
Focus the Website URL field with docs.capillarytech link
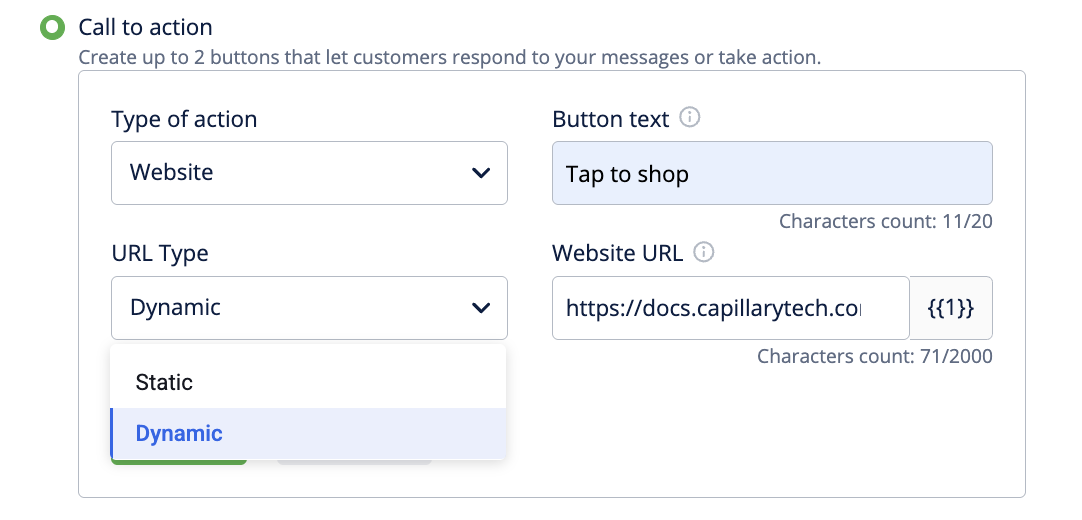point(730,308)
